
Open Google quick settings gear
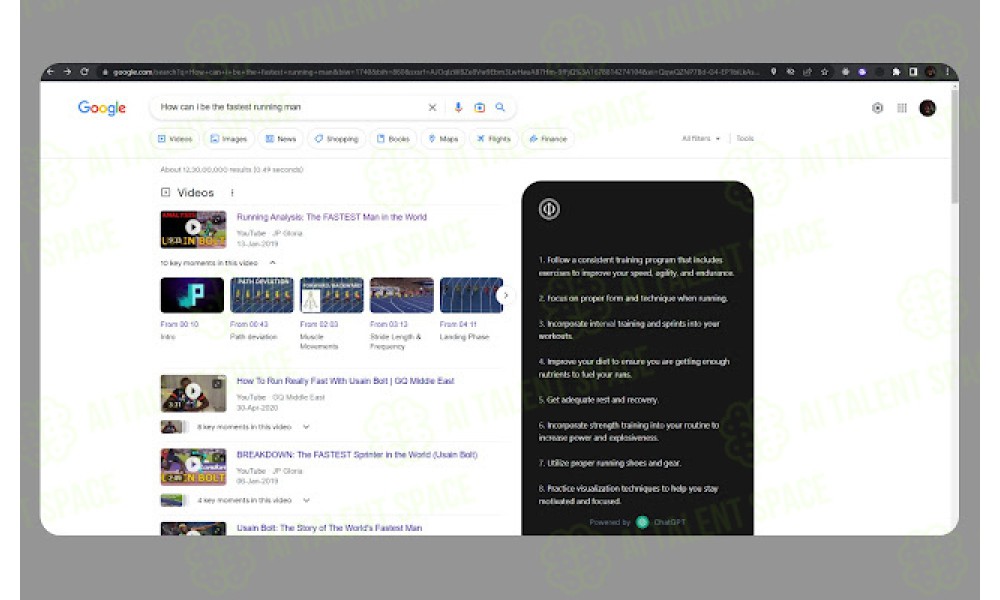[878, 108]
